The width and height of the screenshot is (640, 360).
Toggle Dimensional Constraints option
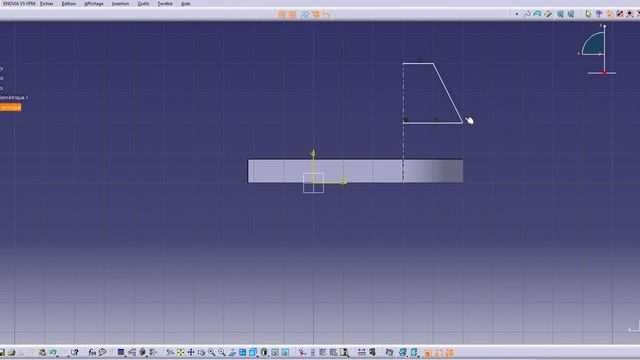point(326,14)
